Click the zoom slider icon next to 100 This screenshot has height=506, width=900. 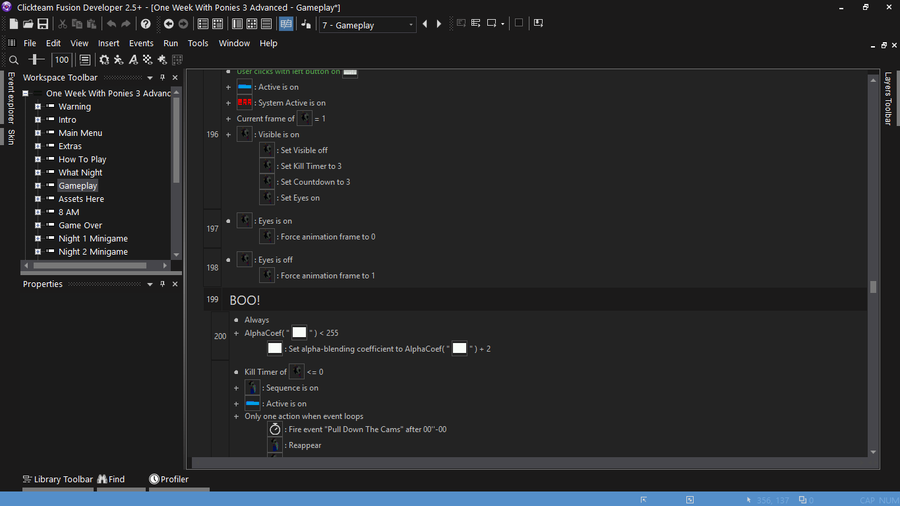[x=36, y=60]
